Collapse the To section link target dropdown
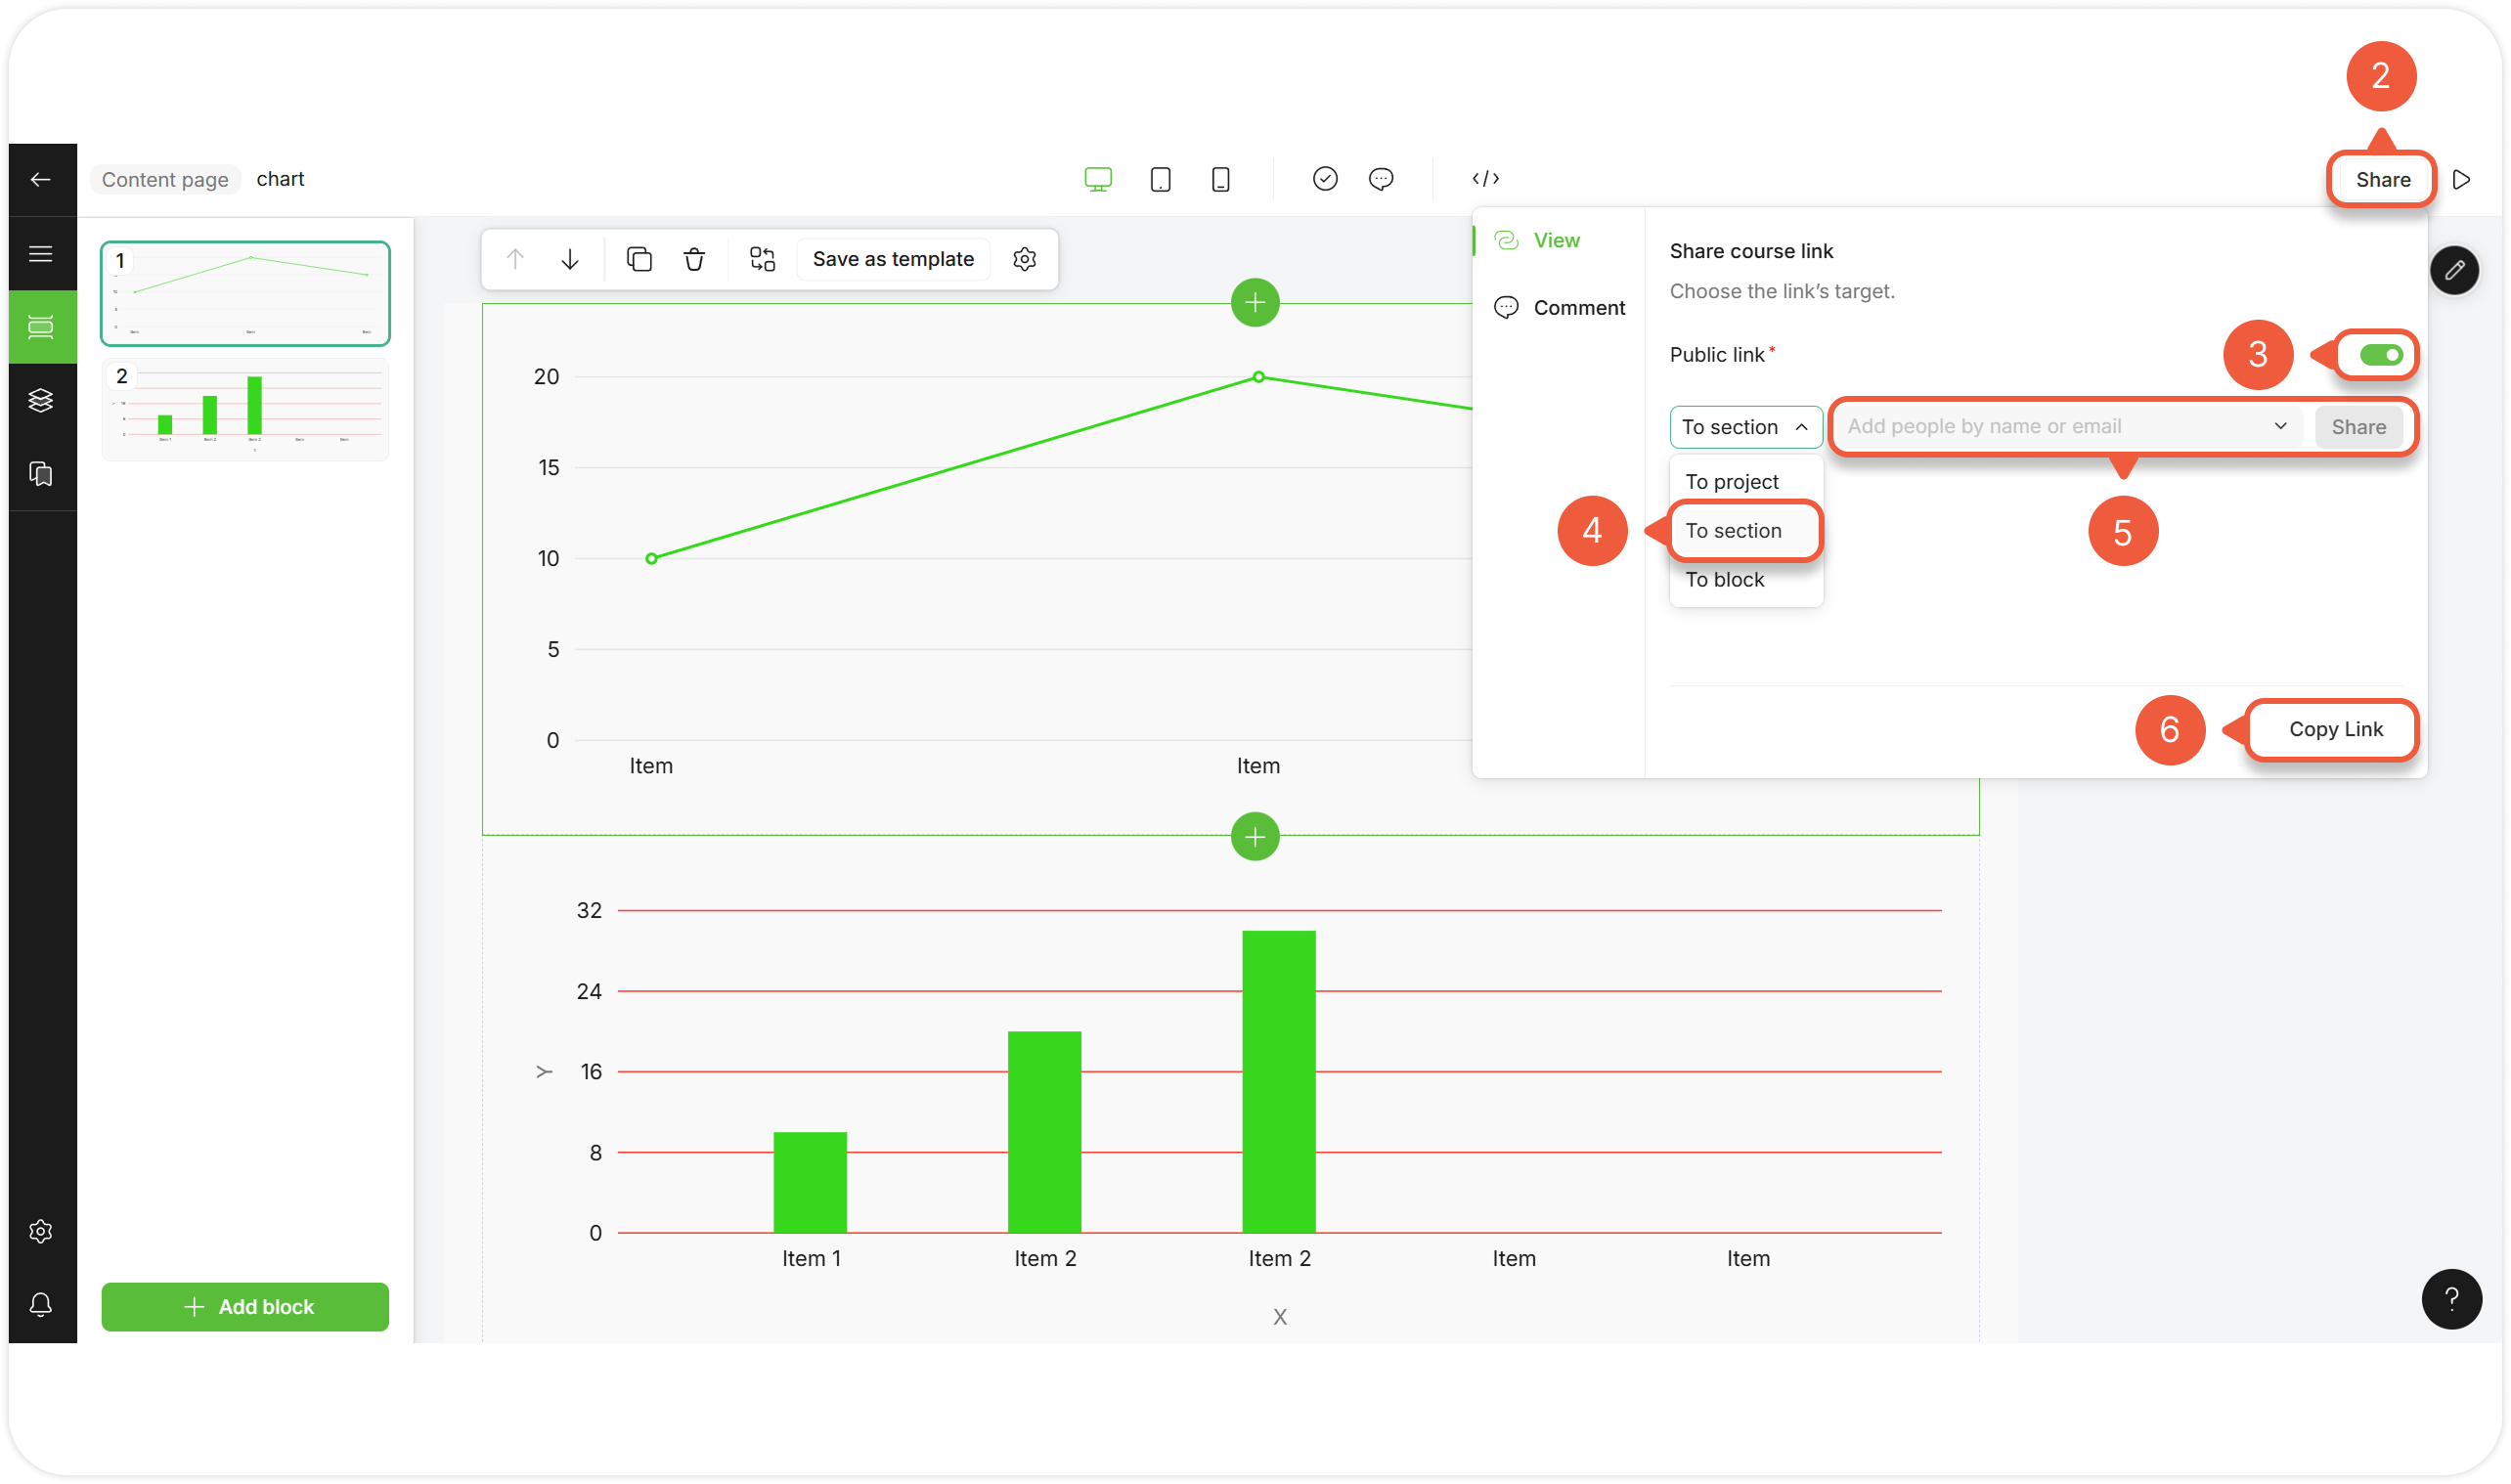Screen dimensions: 2511x1484 [x=1745, y=427]
